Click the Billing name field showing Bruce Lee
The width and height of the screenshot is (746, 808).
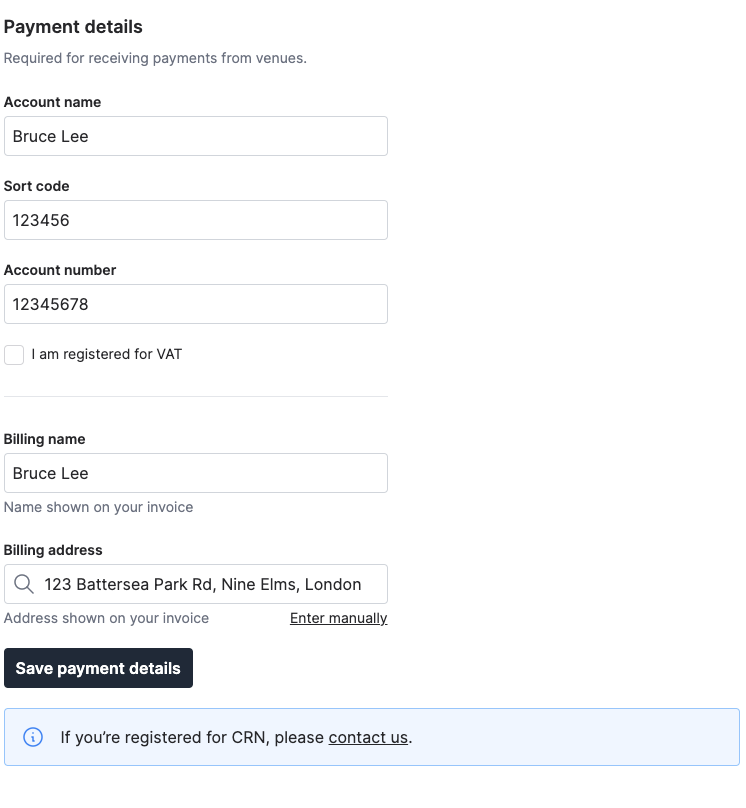coord(196,473)
